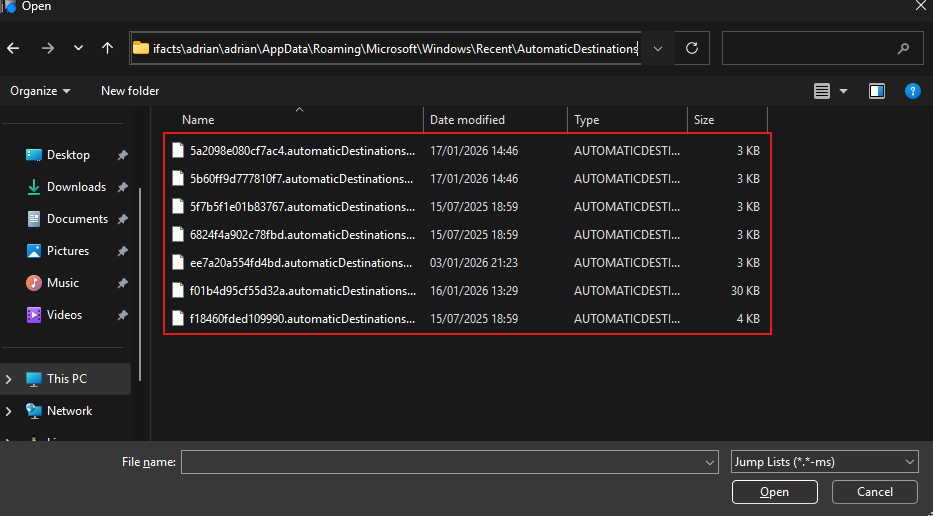Select the Music folder in sidebar
The width and height of the screenshot is (933, 516).
pyautogui.click(x=62, y=283)
